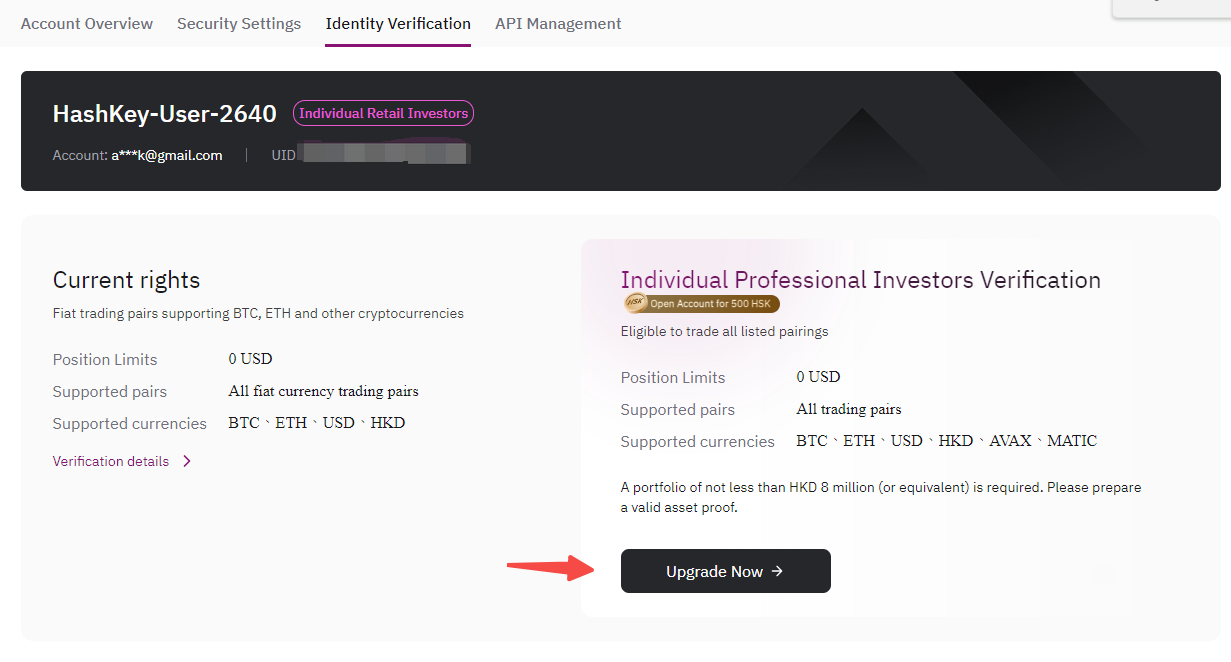This screenshot has height=662, width=1231.
Task: Click Individual Professional Investors Verification heading
Action: point(860,280)
